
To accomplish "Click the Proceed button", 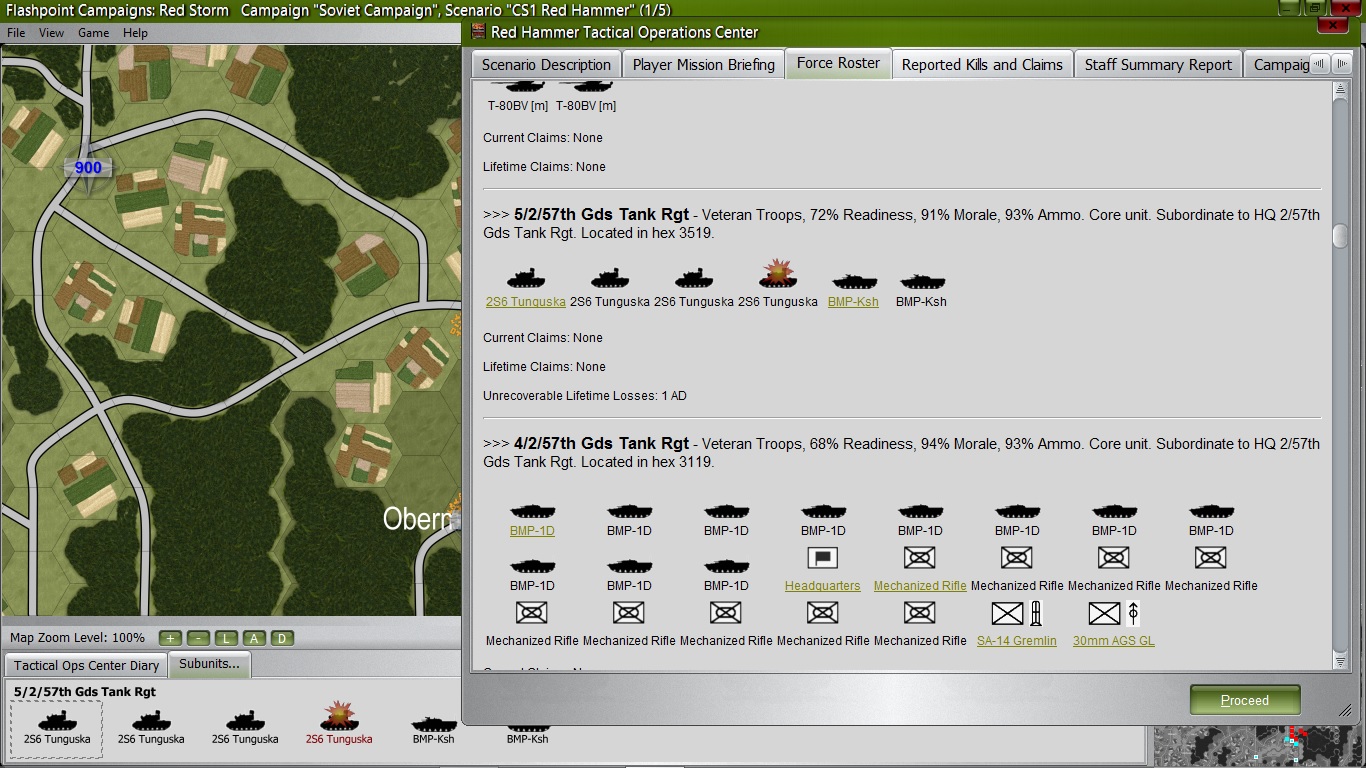I will (1245, 700).
